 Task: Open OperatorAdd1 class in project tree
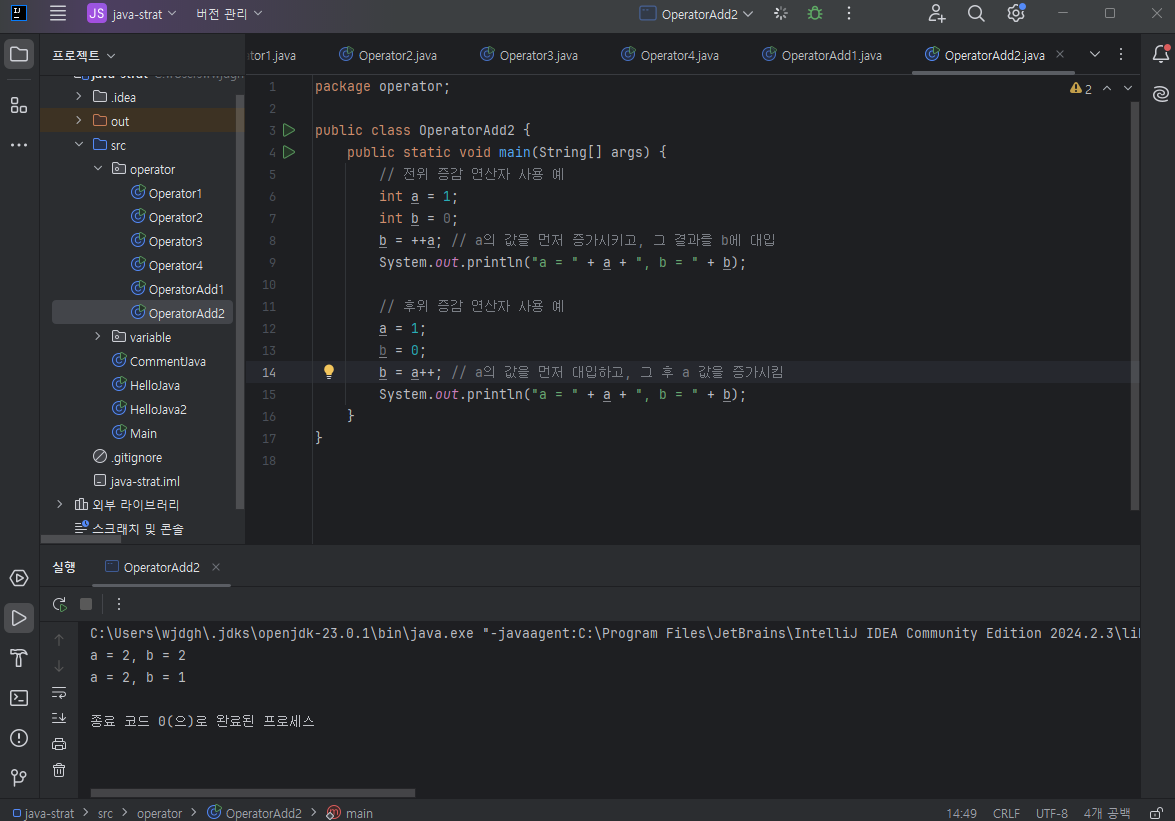[178, 289]
